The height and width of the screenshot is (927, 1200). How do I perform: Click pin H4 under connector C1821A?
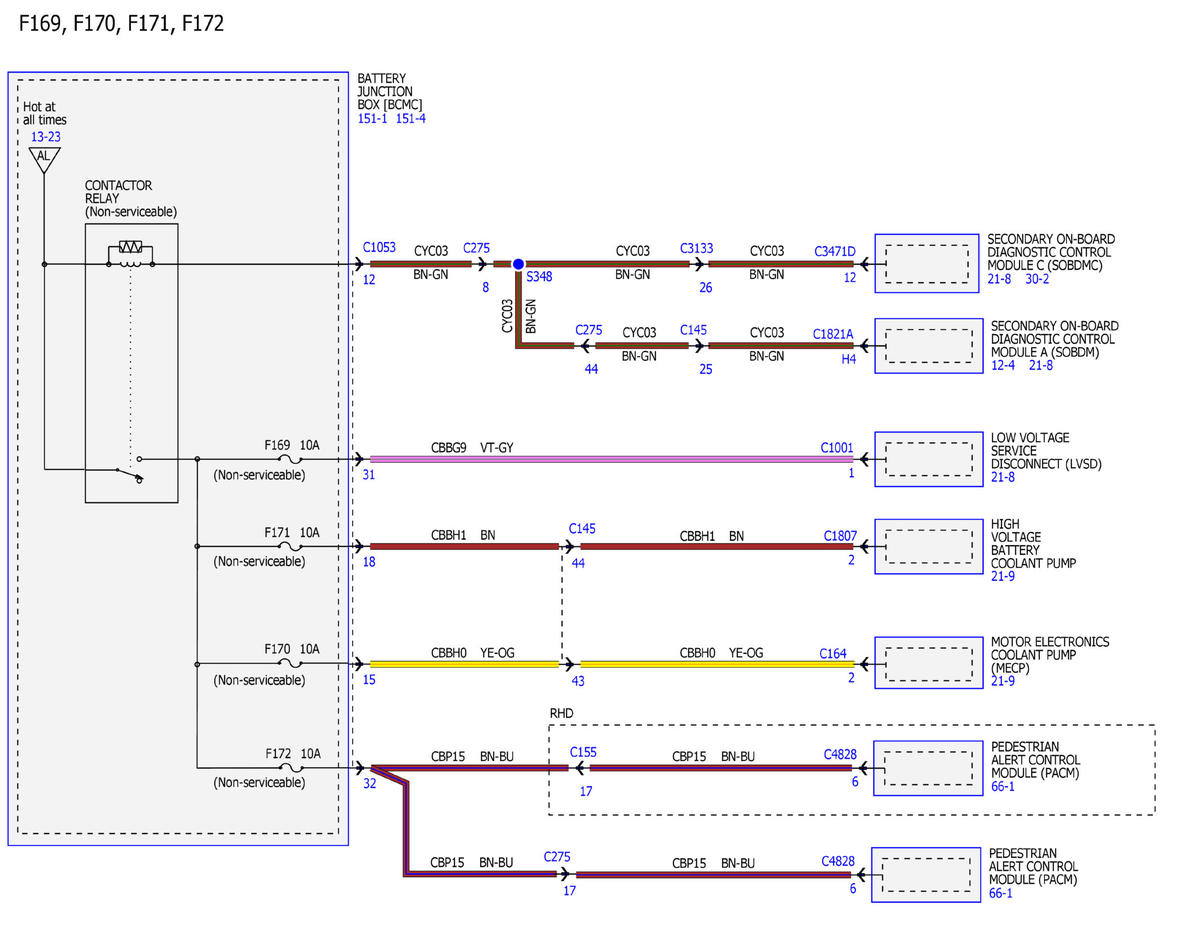[x=848, y=359]
